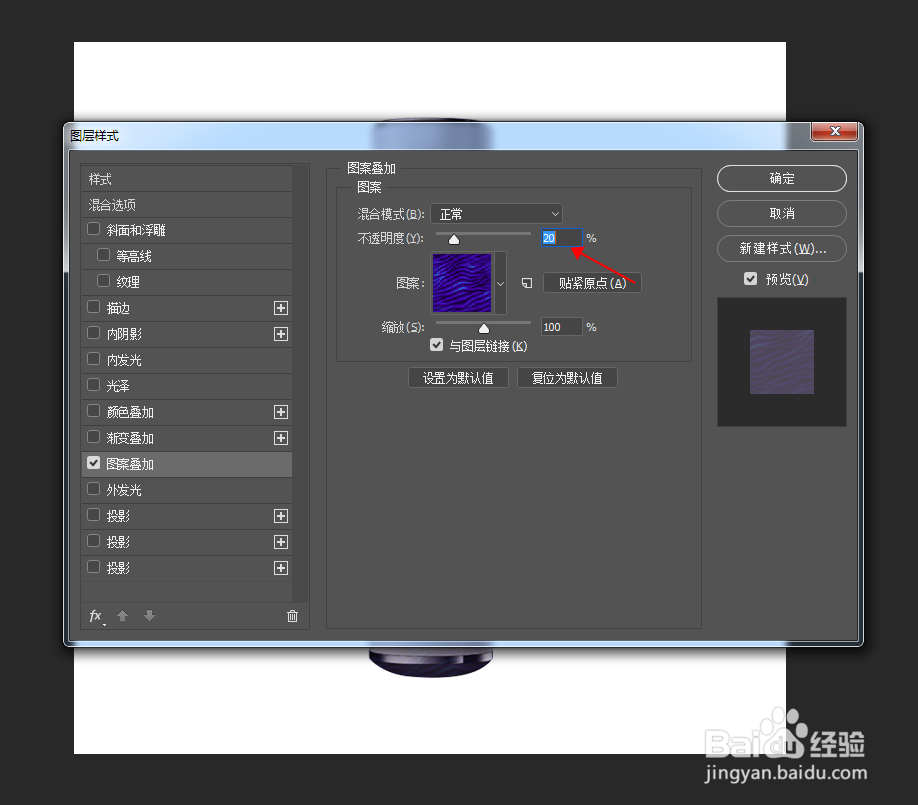
Task: Click plus icon beside 描边
Action: click(281, 308)
